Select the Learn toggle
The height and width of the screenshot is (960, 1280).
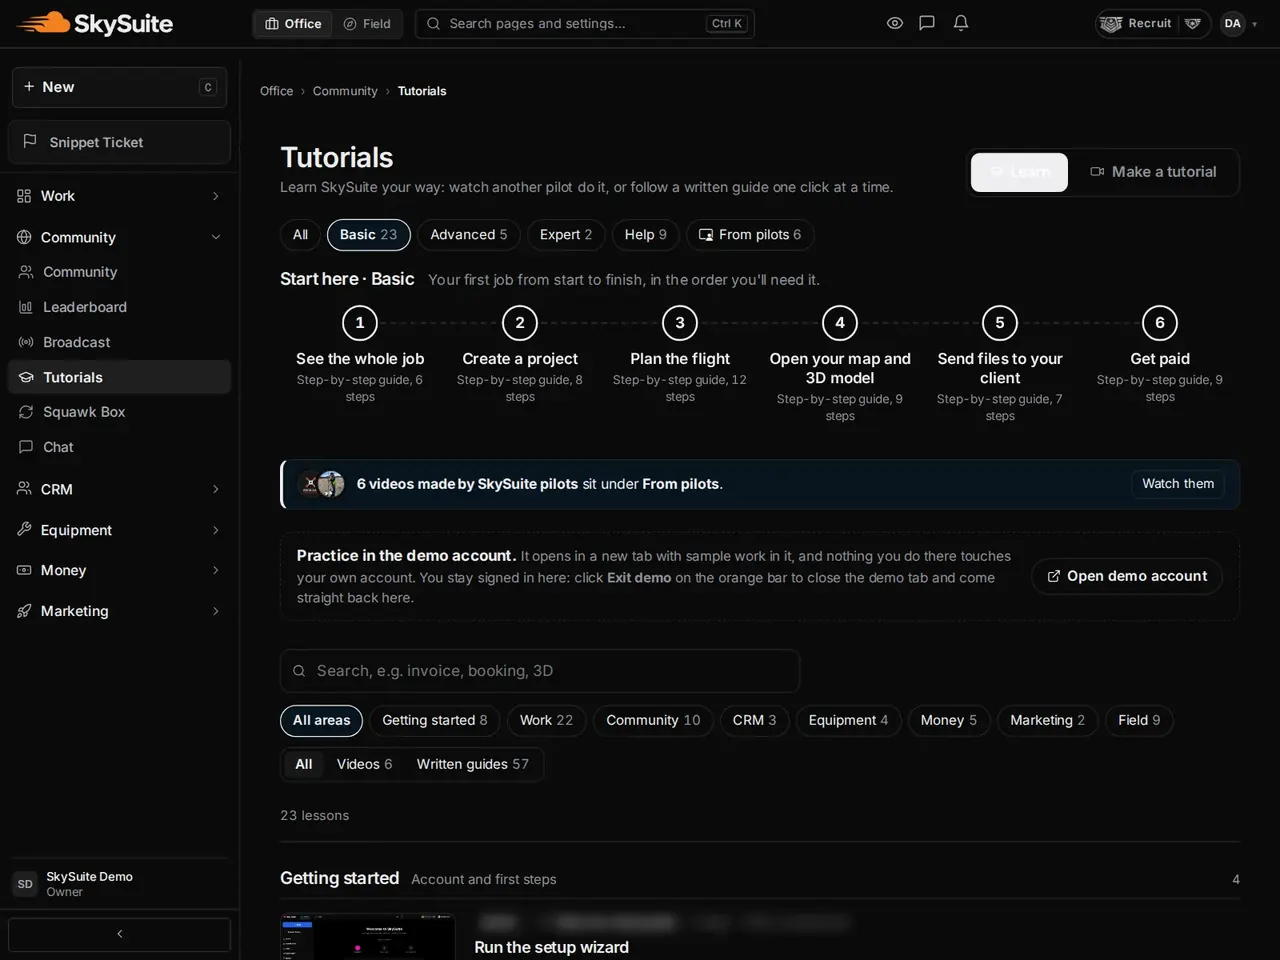click(1019, 172)
